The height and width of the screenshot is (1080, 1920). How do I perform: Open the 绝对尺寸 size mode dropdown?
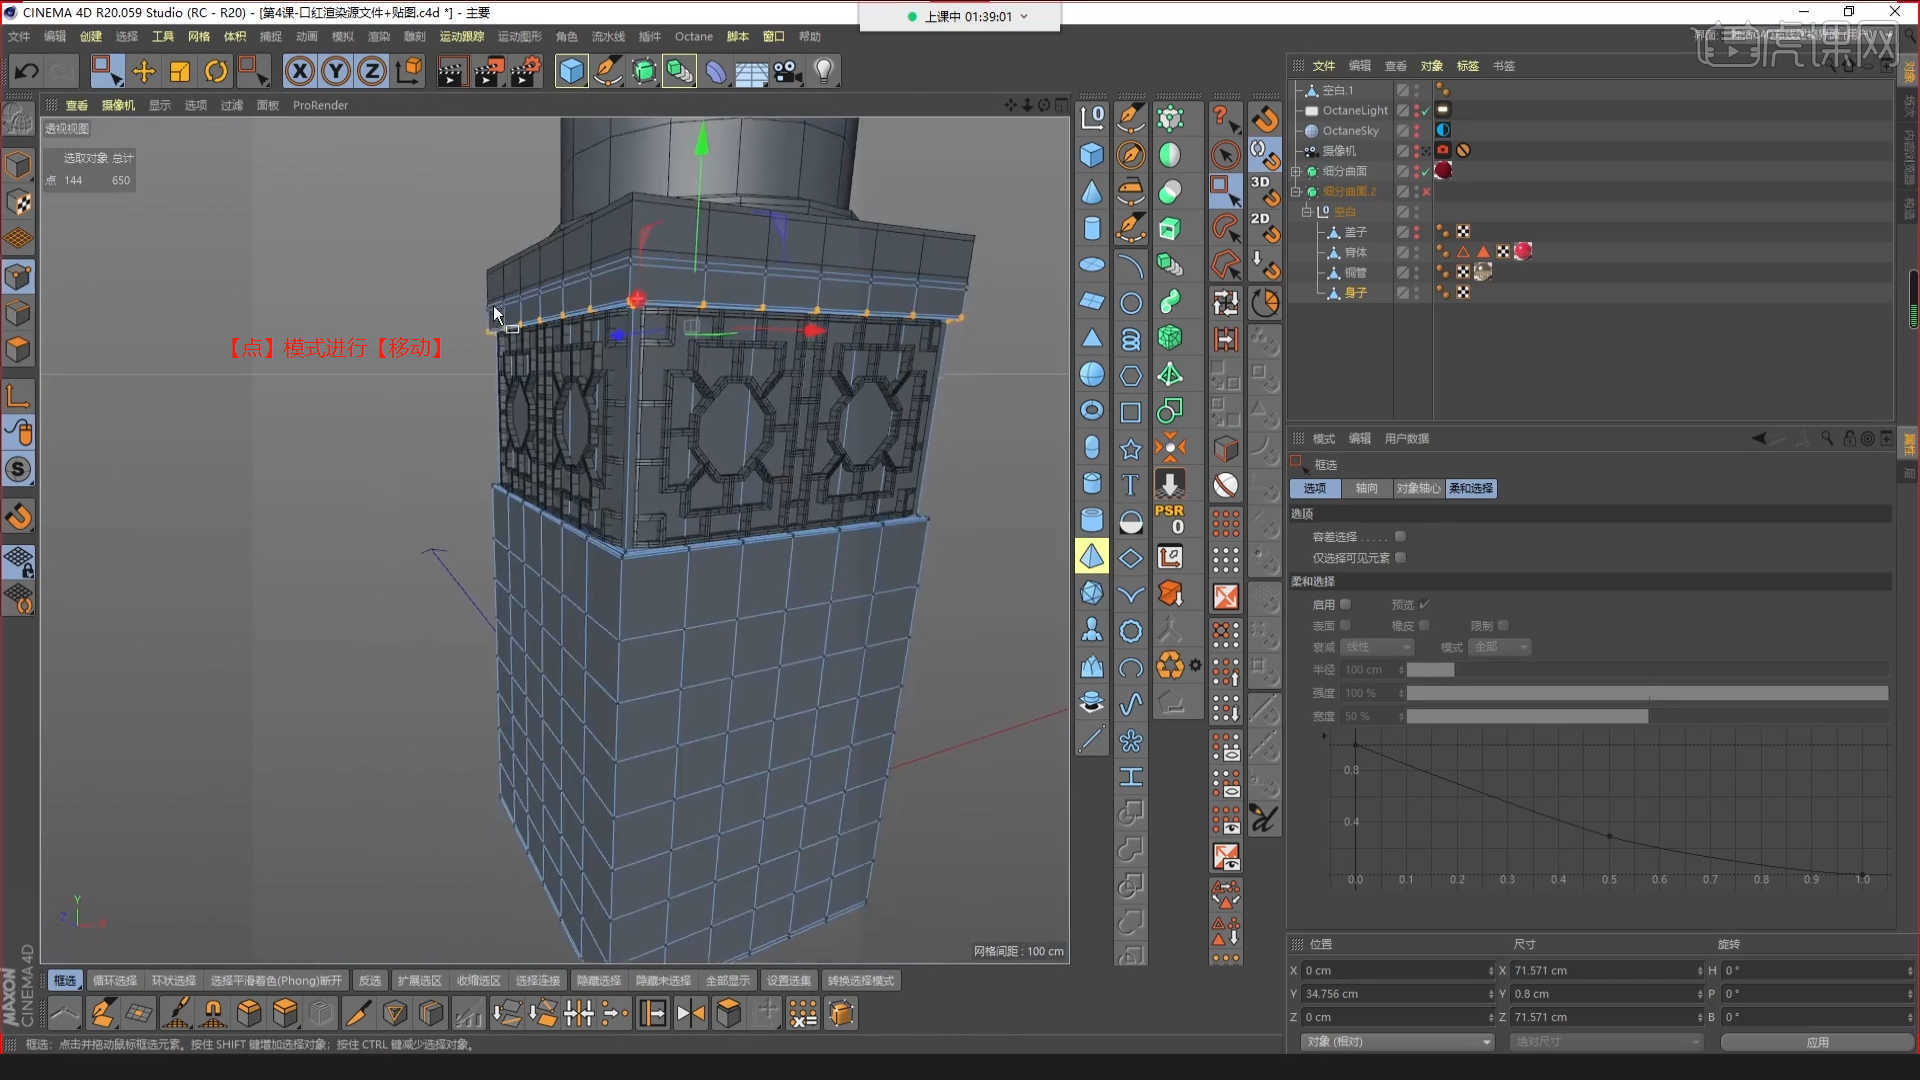pos(1606,1042)
